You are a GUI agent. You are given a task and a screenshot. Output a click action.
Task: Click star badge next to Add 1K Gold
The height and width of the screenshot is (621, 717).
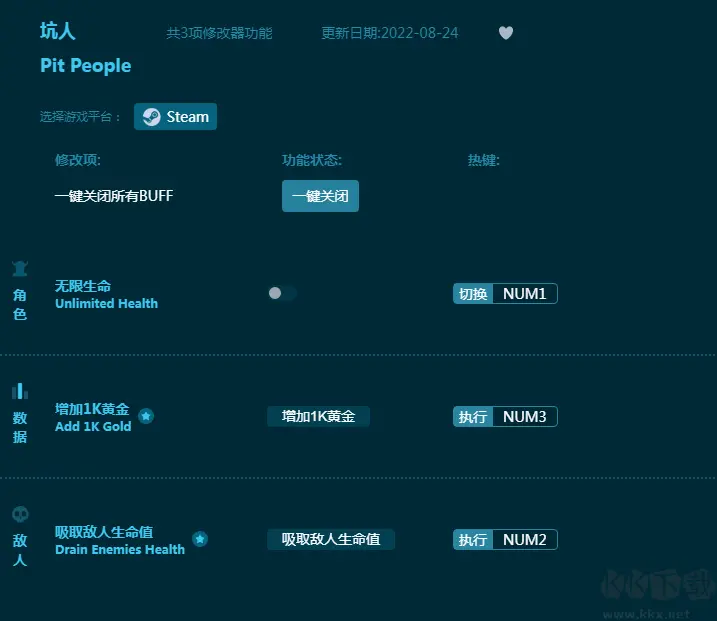click(146, 416)
